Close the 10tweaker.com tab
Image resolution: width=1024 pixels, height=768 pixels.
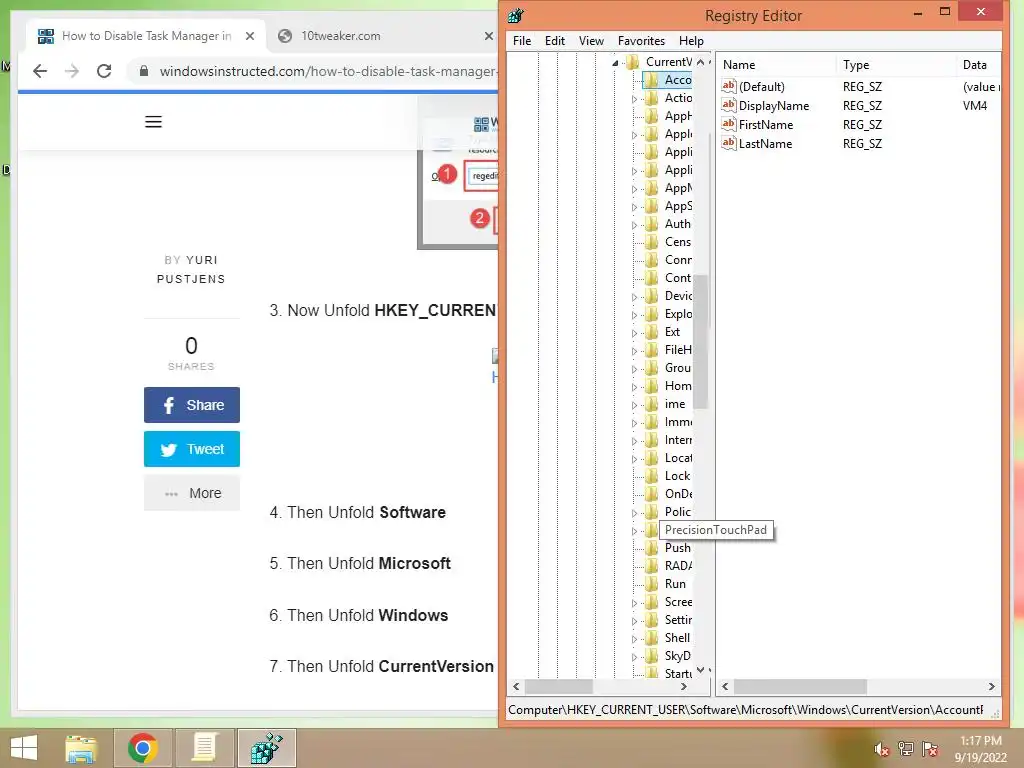[488, 36]
